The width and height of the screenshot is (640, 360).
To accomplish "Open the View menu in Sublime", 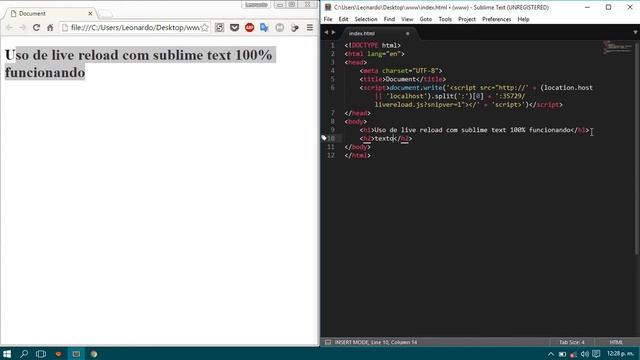I will 407,19.
